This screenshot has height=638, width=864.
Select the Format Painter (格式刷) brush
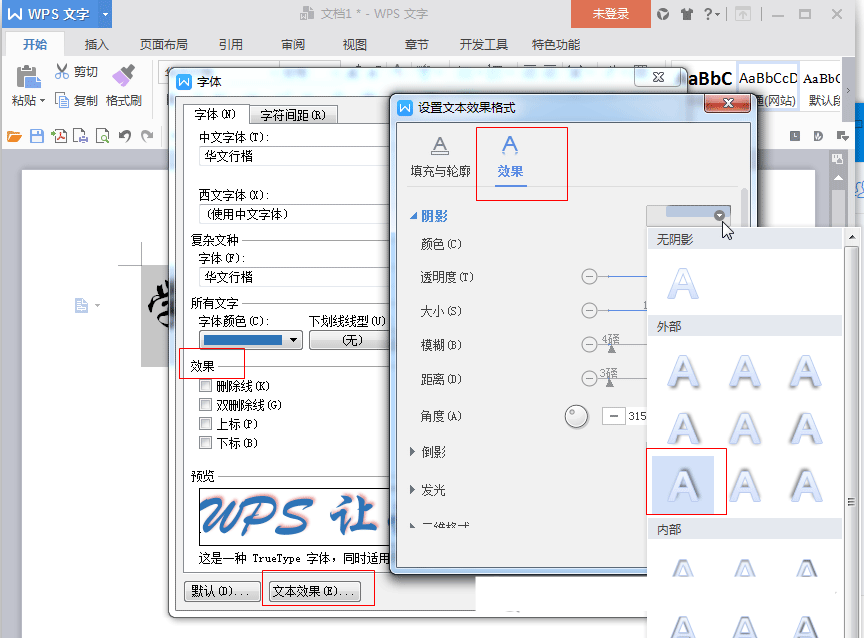[124, 78]
